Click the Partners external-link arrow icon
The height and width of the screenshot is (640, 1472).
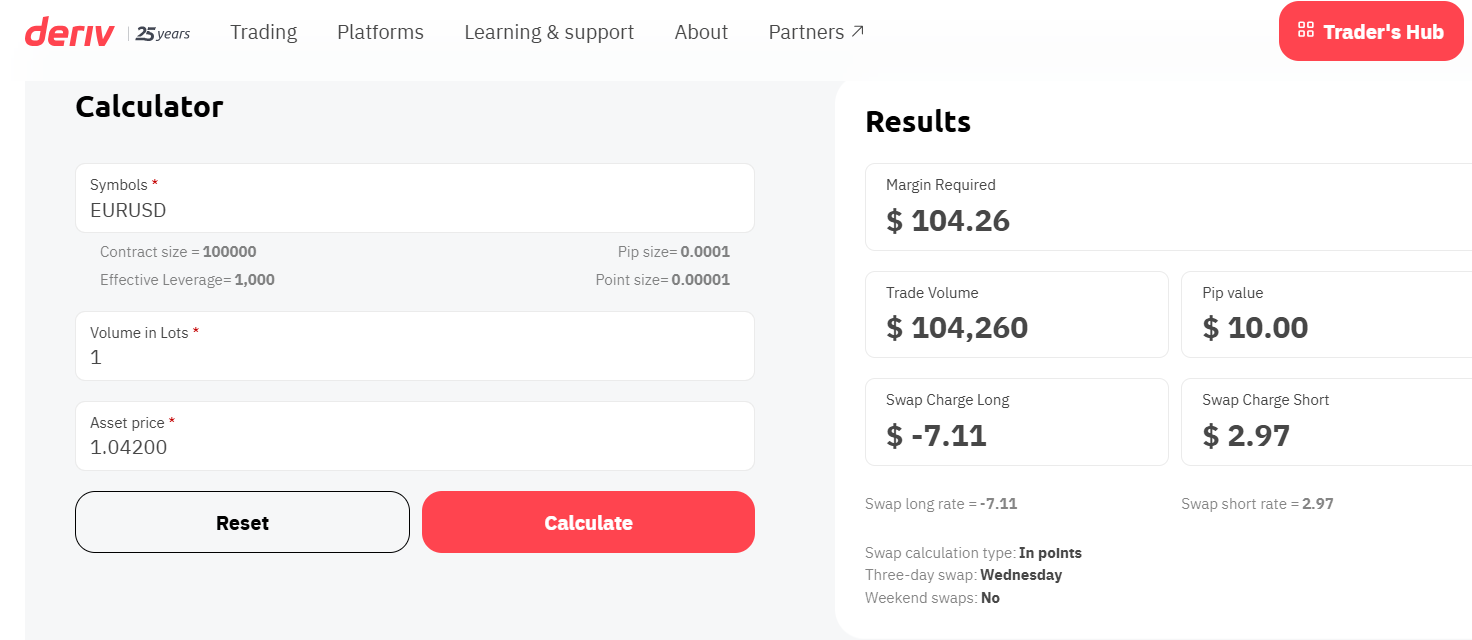point(857,32)
